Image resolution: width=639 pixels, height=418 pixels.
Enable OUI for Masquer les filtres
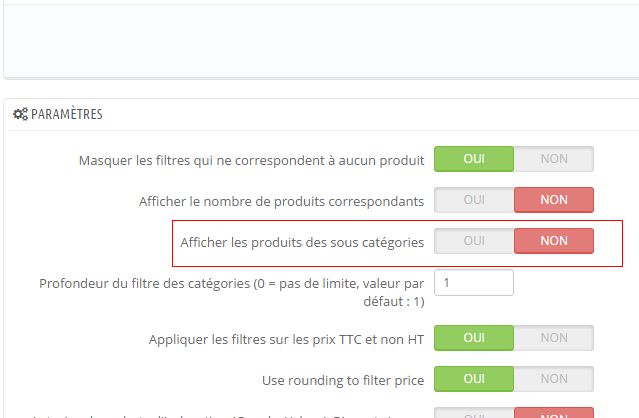click(x=474, y=159)
